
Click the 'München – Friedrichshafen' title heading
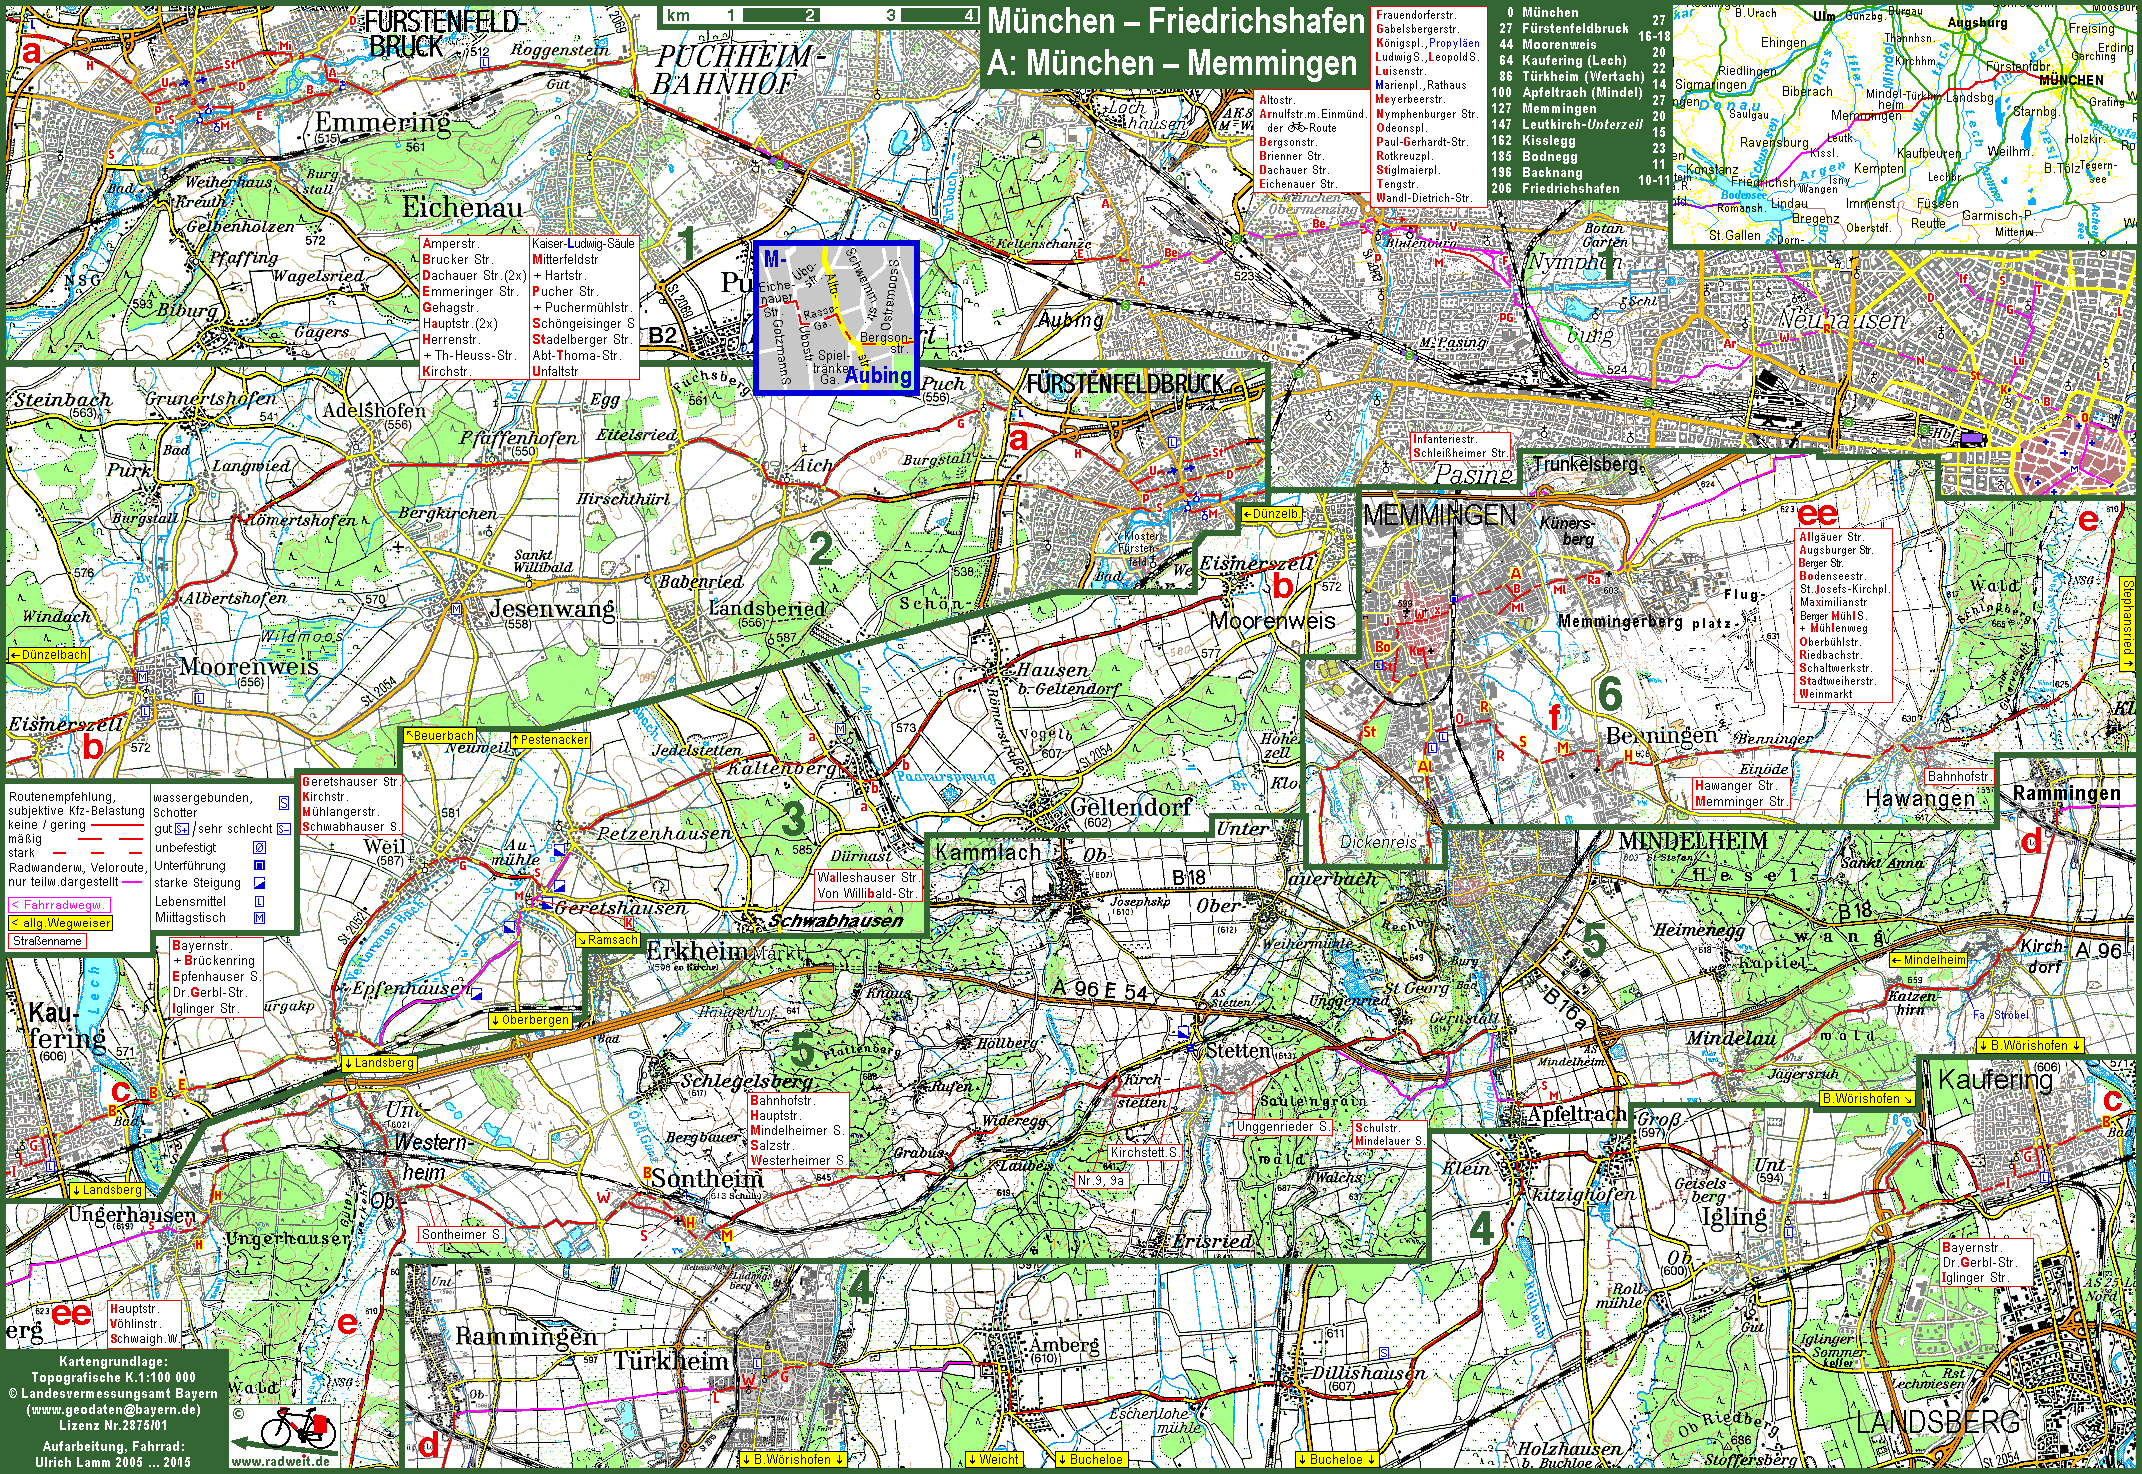(1176, 21)
